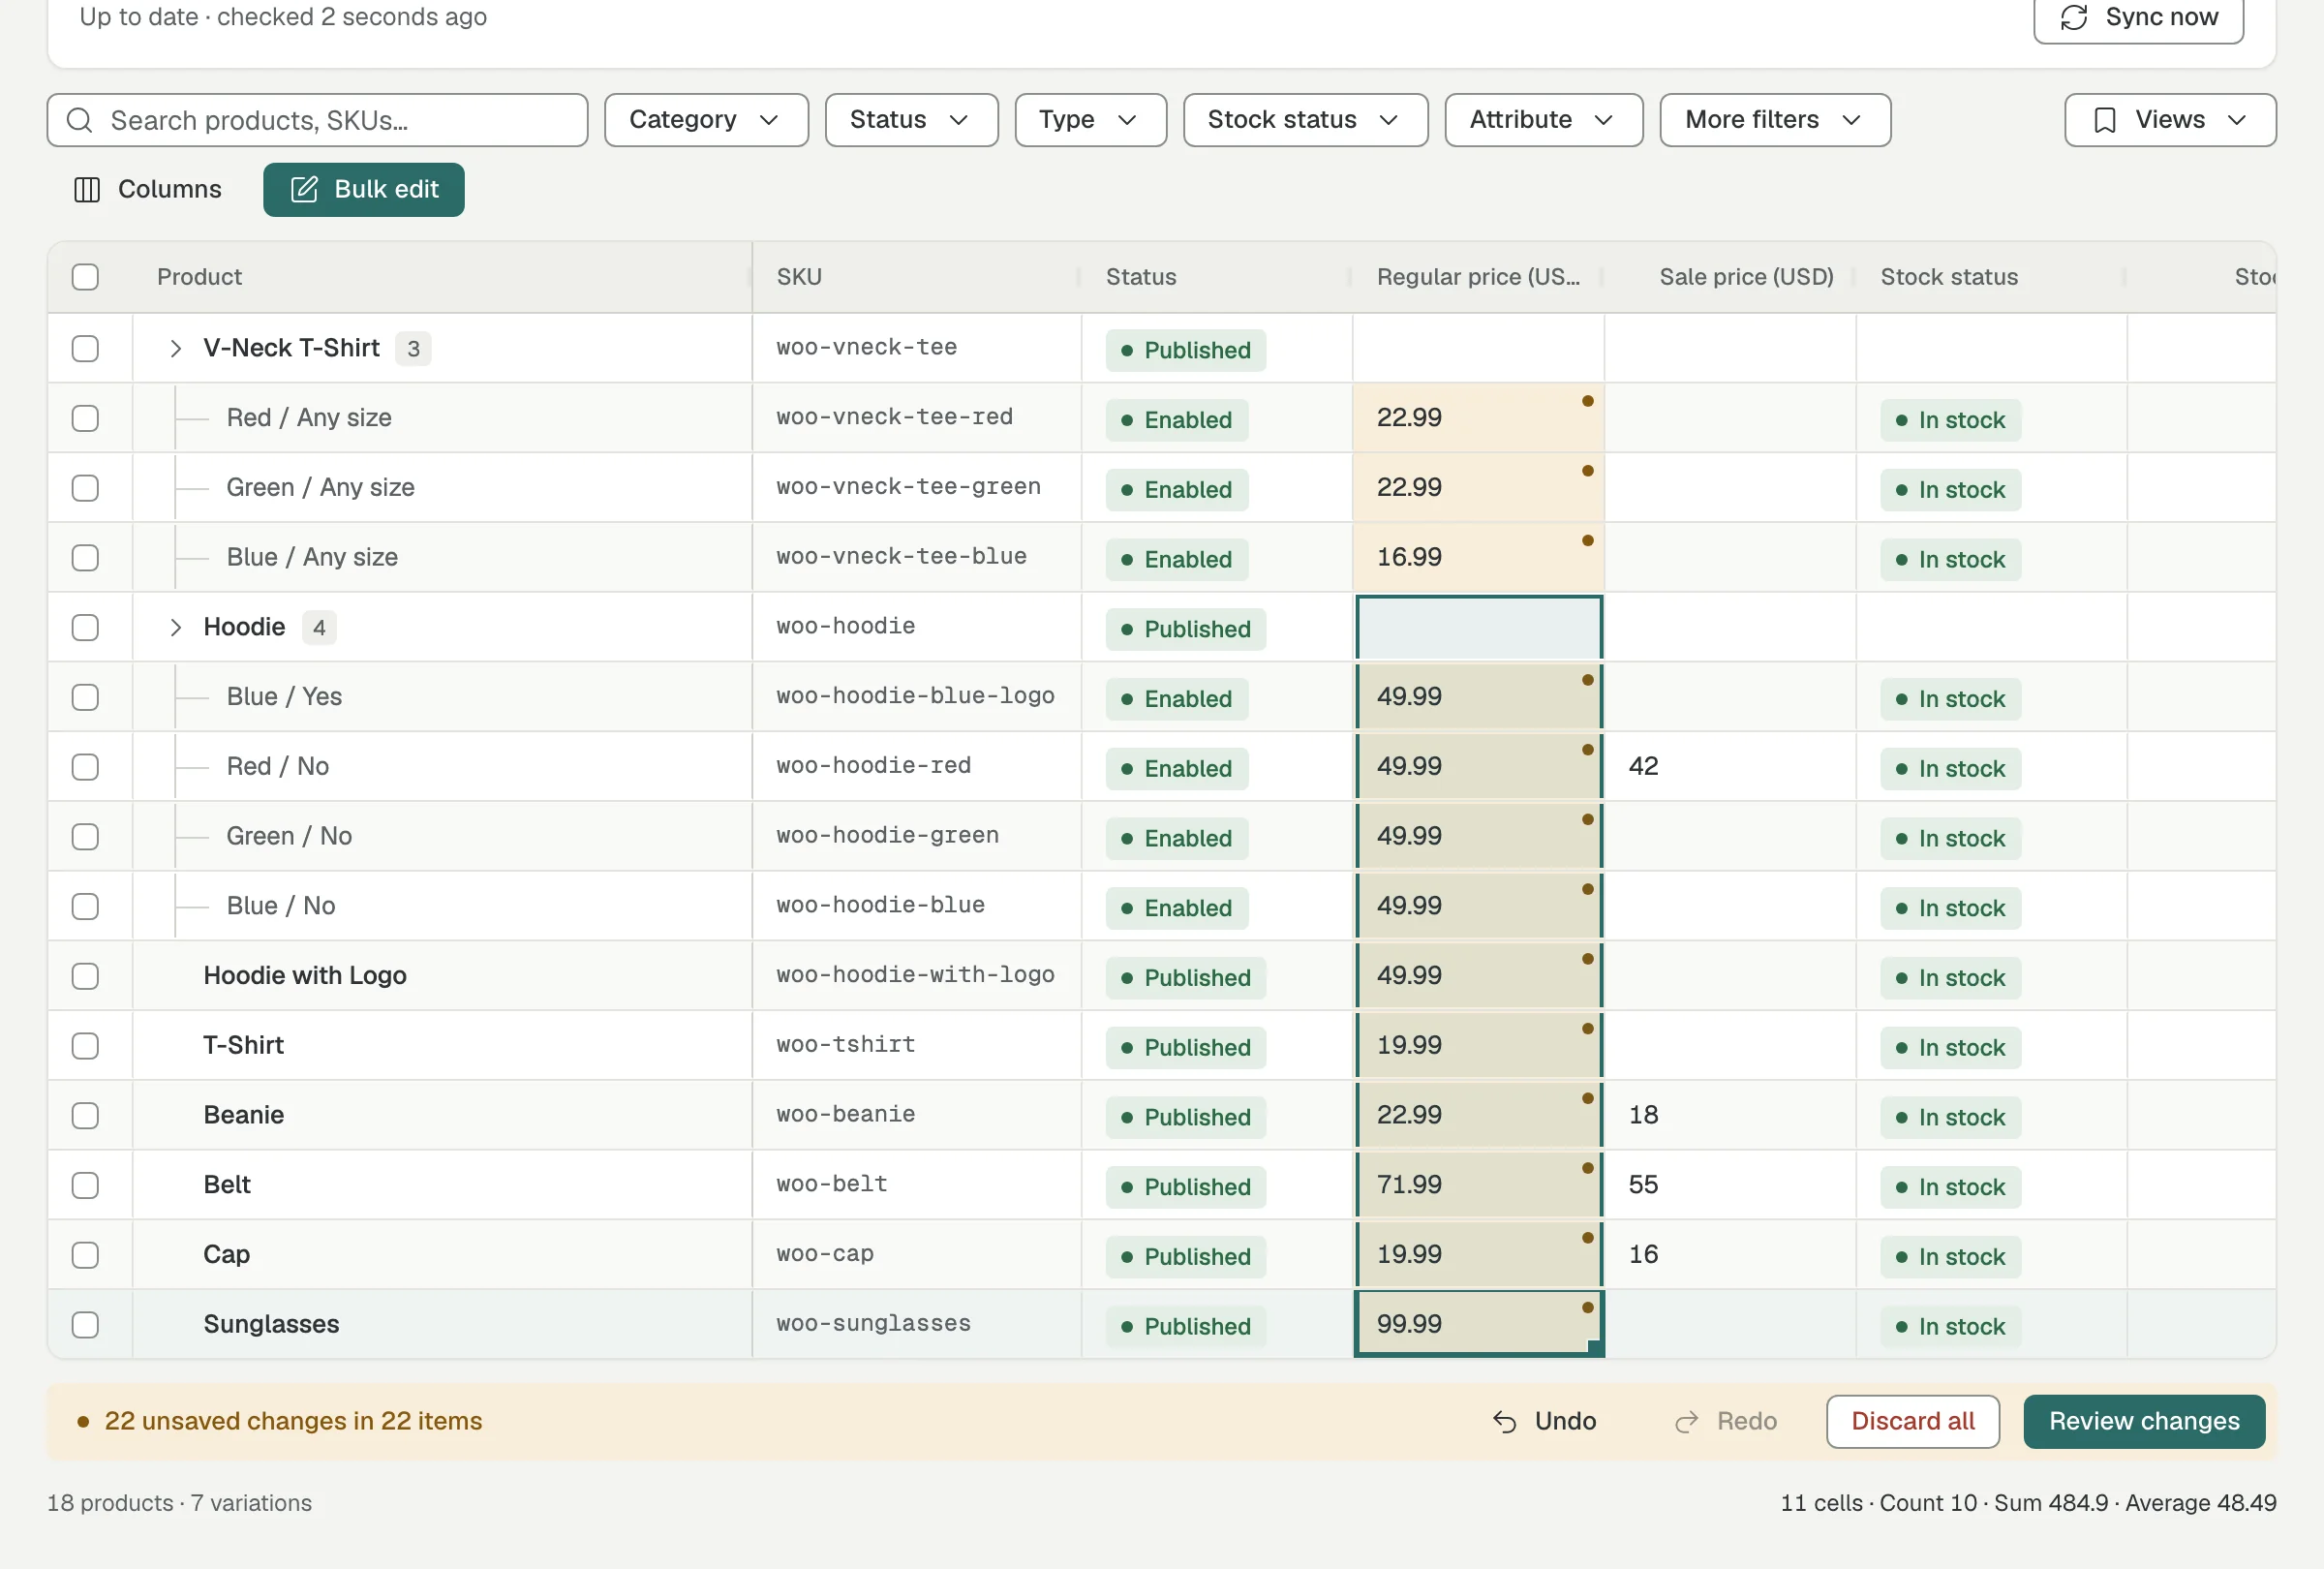Click the 22 unsaved changes notice
Viewport: 2324px width, 1569px height.
pyautogui.click(x=279, y=1421)
